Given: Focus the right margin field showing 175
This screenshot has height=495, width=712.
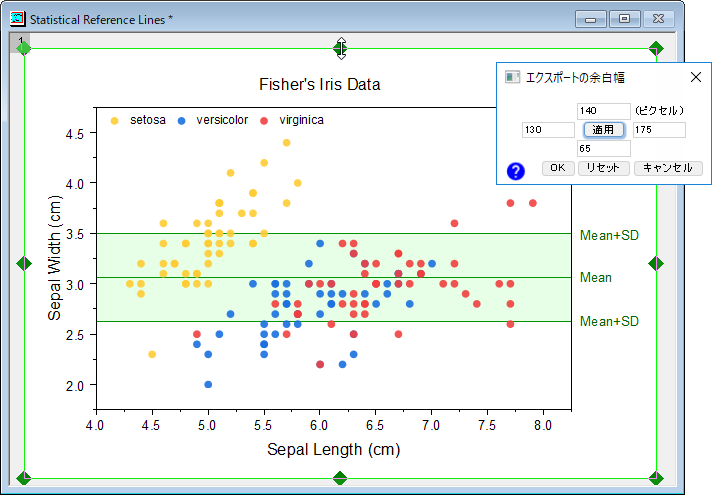Looking at the screenshot, I should coord(658,130).
